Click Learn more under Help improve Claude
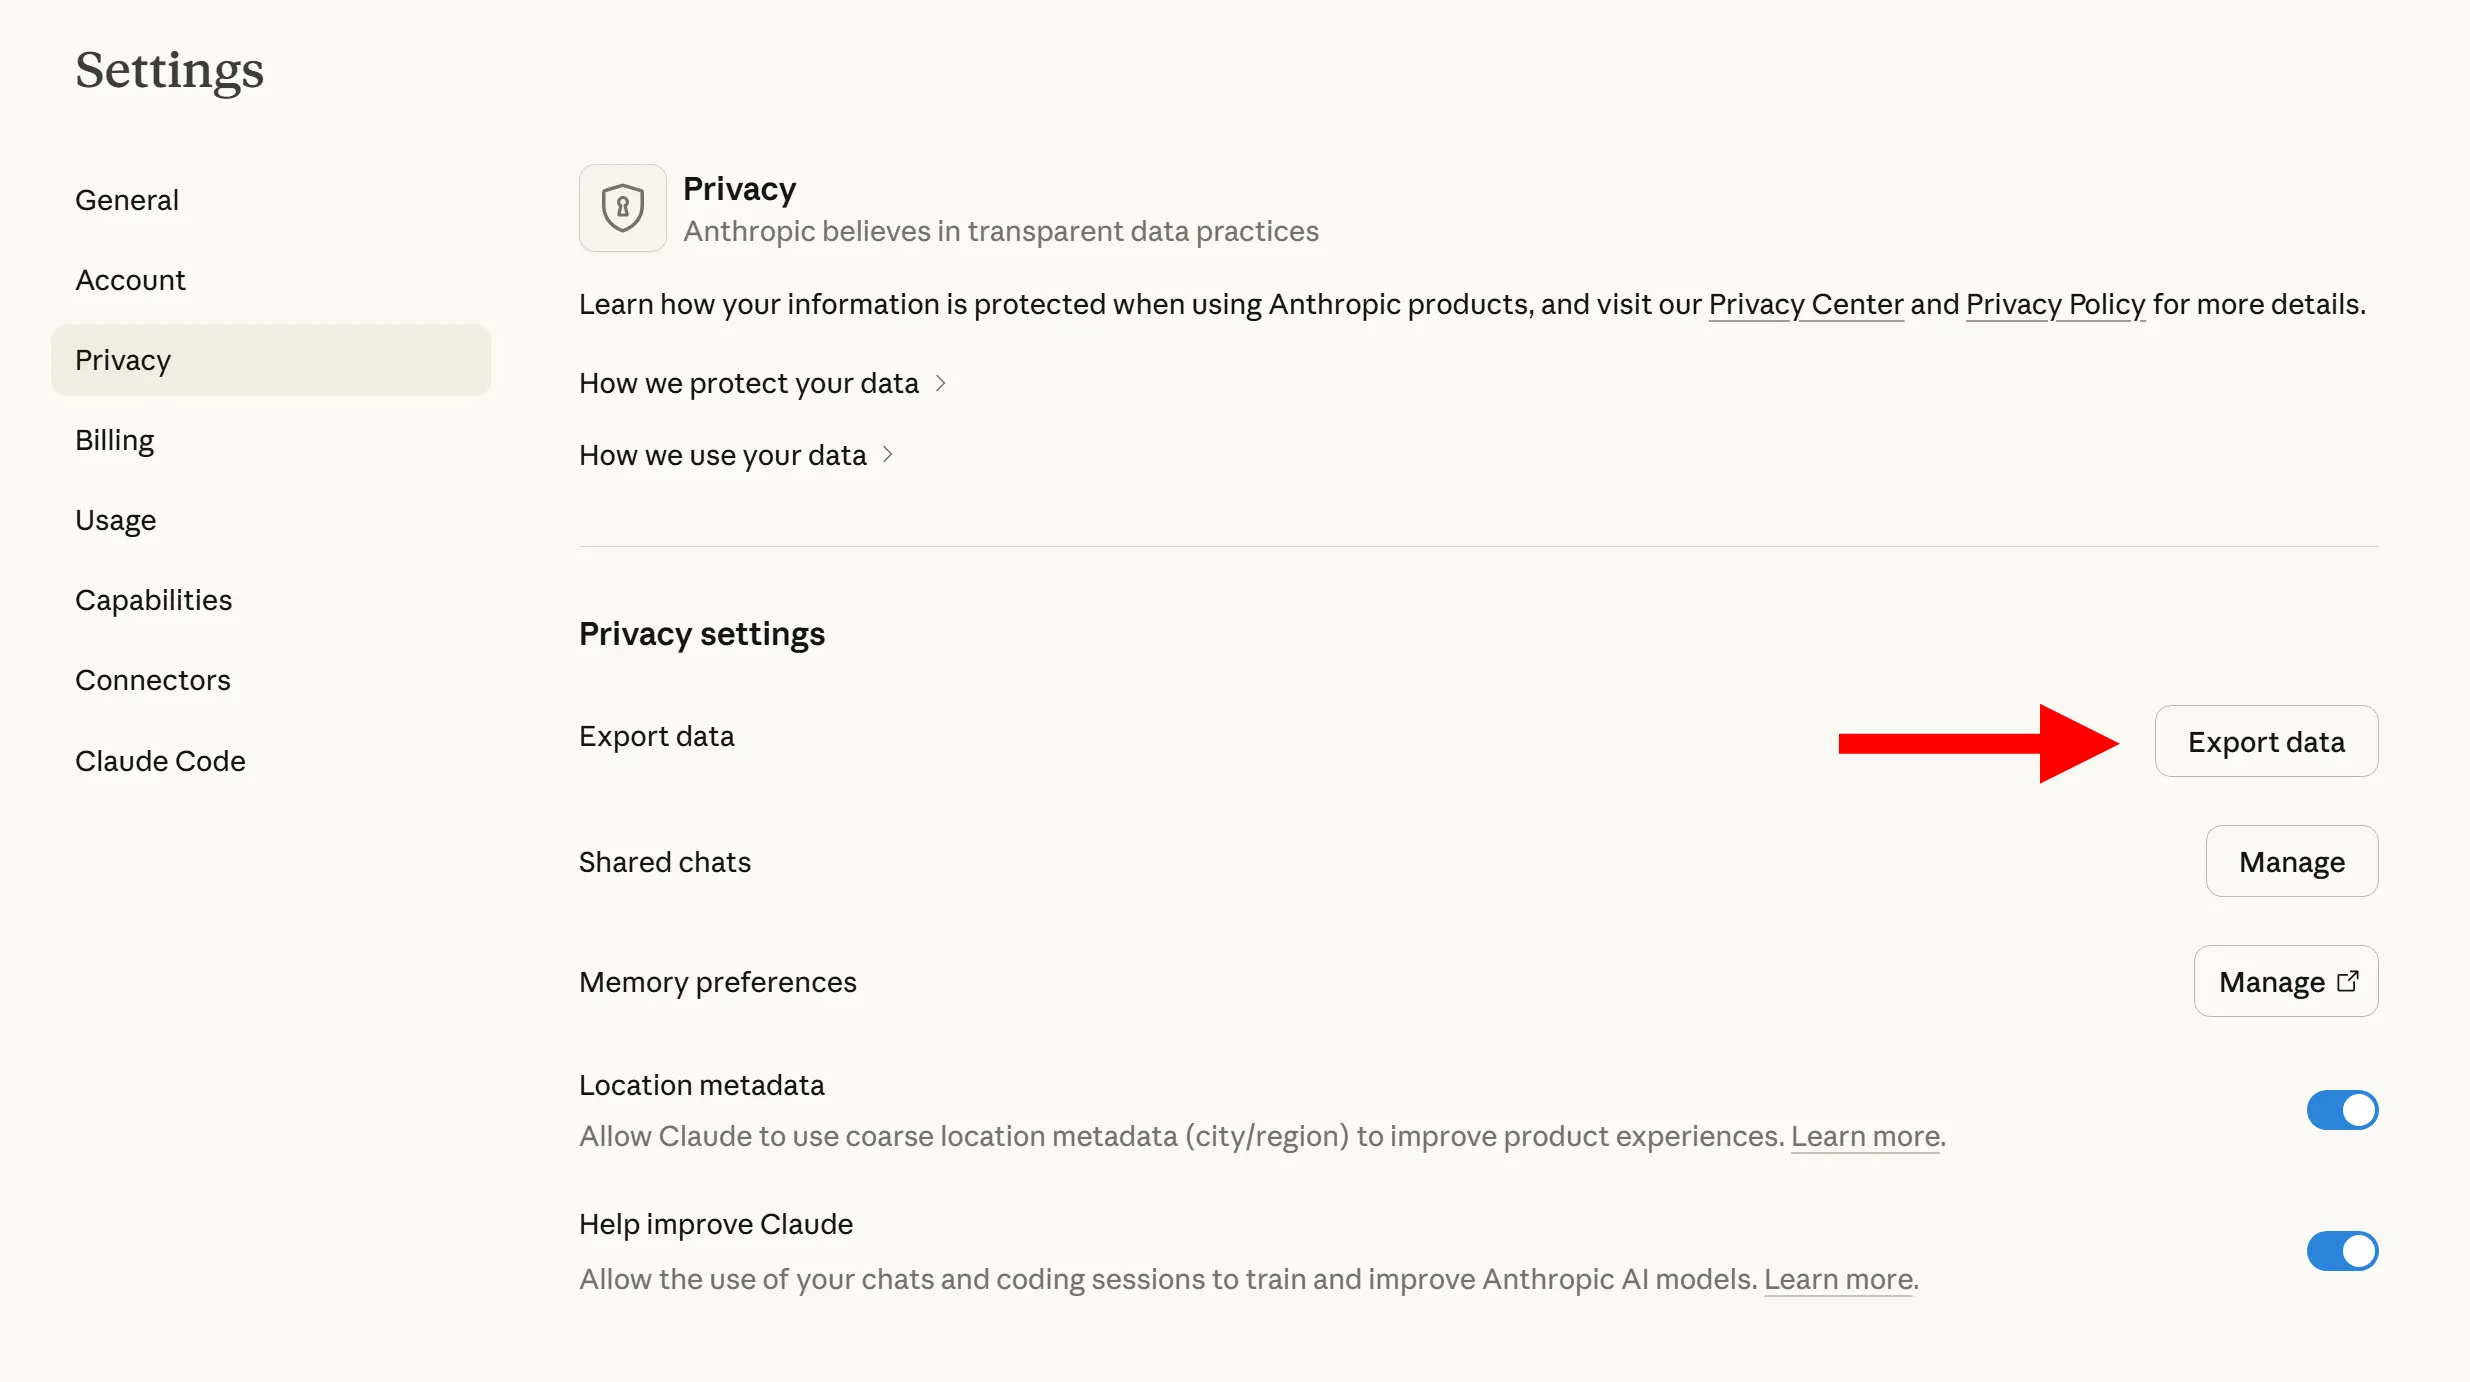 tap(1837, 1279)
